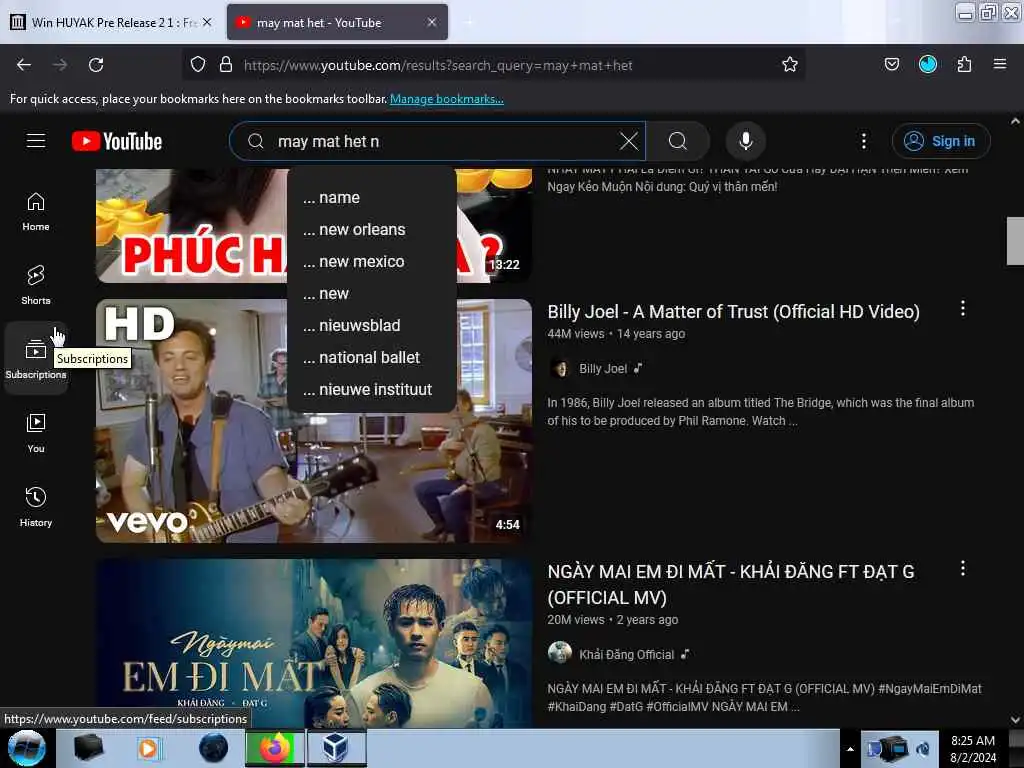Close the Win HUYAK tab
Viewport: 1024px width, 768px height.
[x=207, y=22]
